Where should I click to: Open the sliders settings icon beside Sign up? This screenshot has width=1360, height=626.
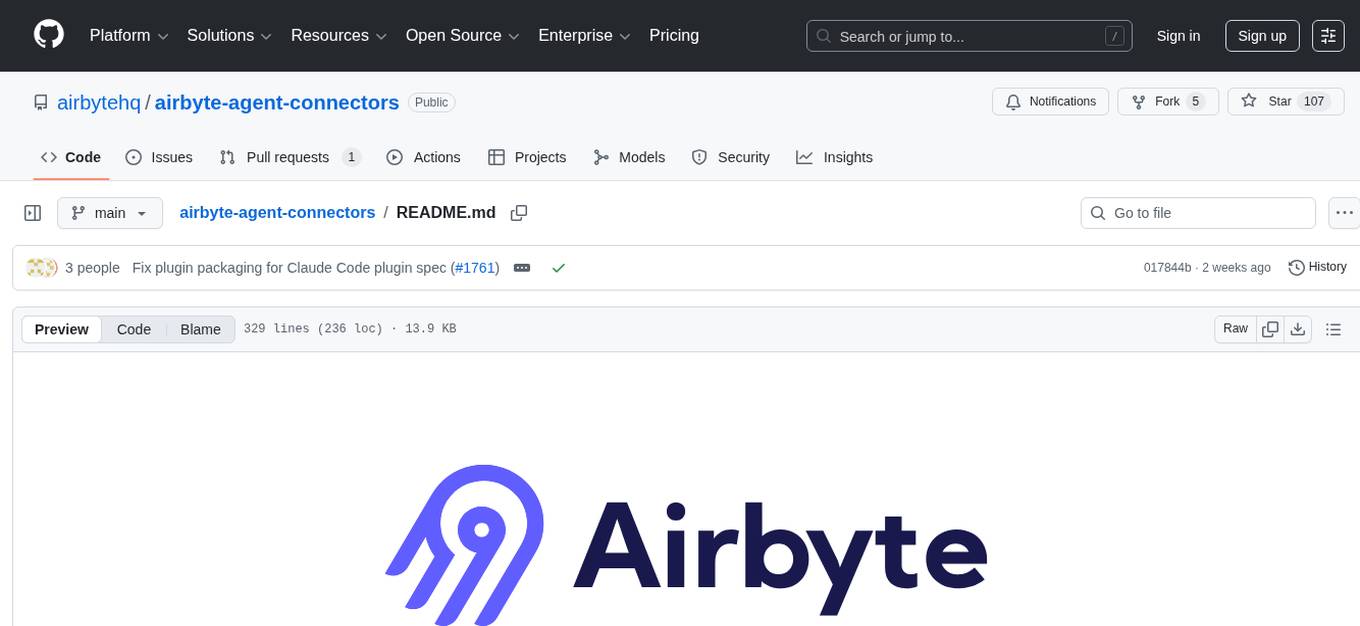pyautogui.click(x=1328, y=35)
